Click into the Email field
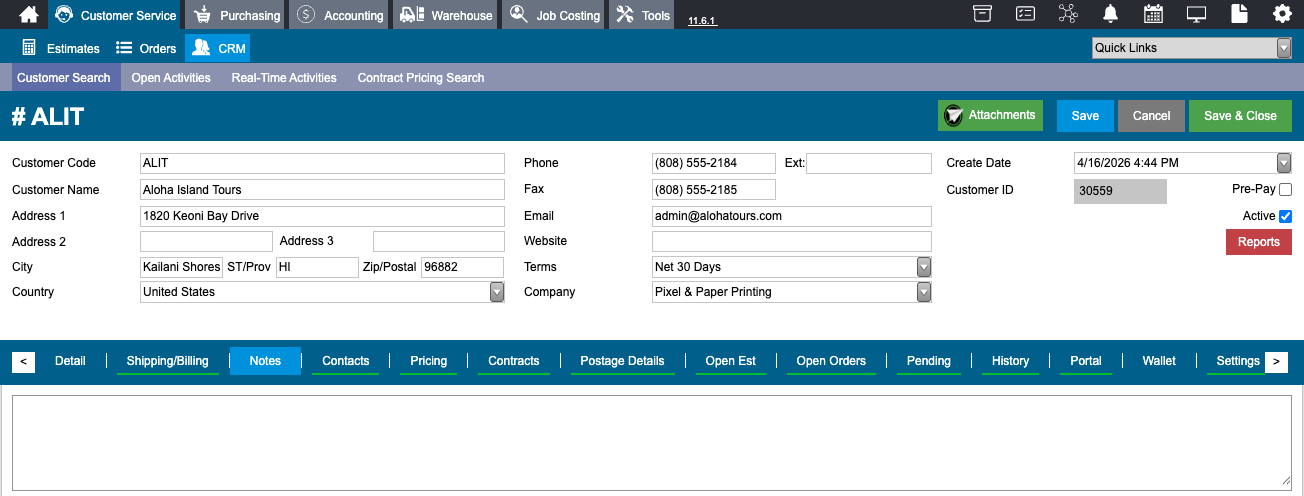 [x=792, y=216]
